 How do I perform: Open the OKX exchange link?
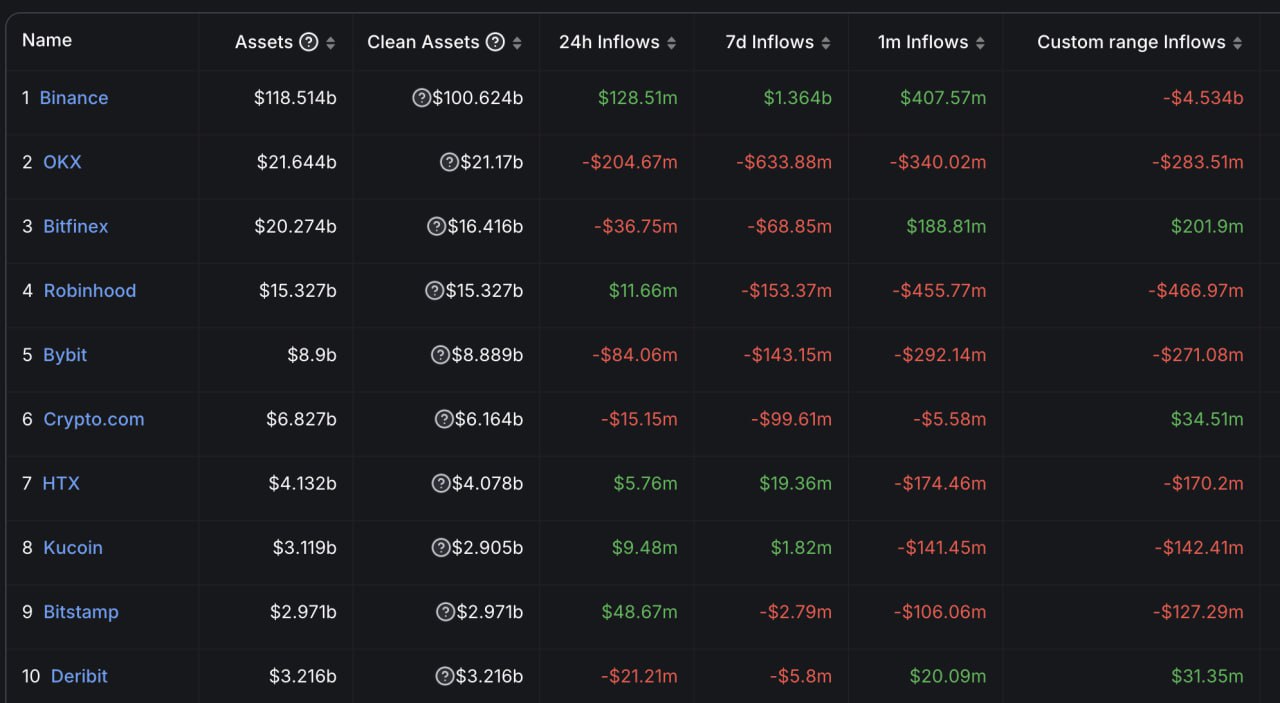62,162
